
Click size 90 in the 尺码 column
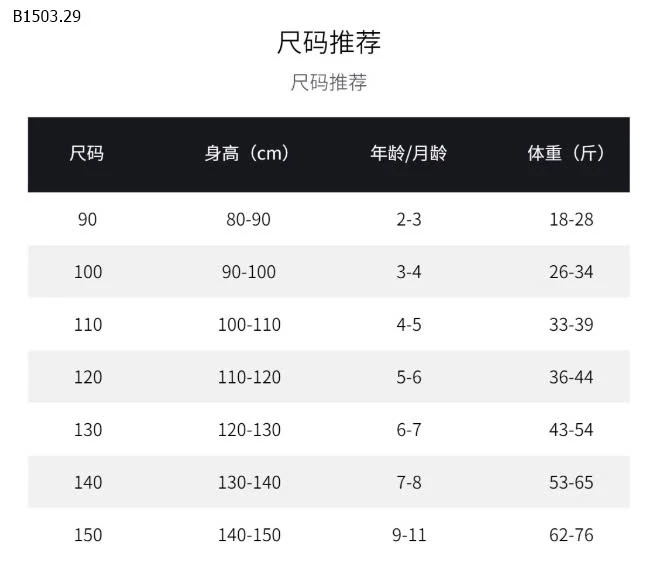click(x=88, y=219)
